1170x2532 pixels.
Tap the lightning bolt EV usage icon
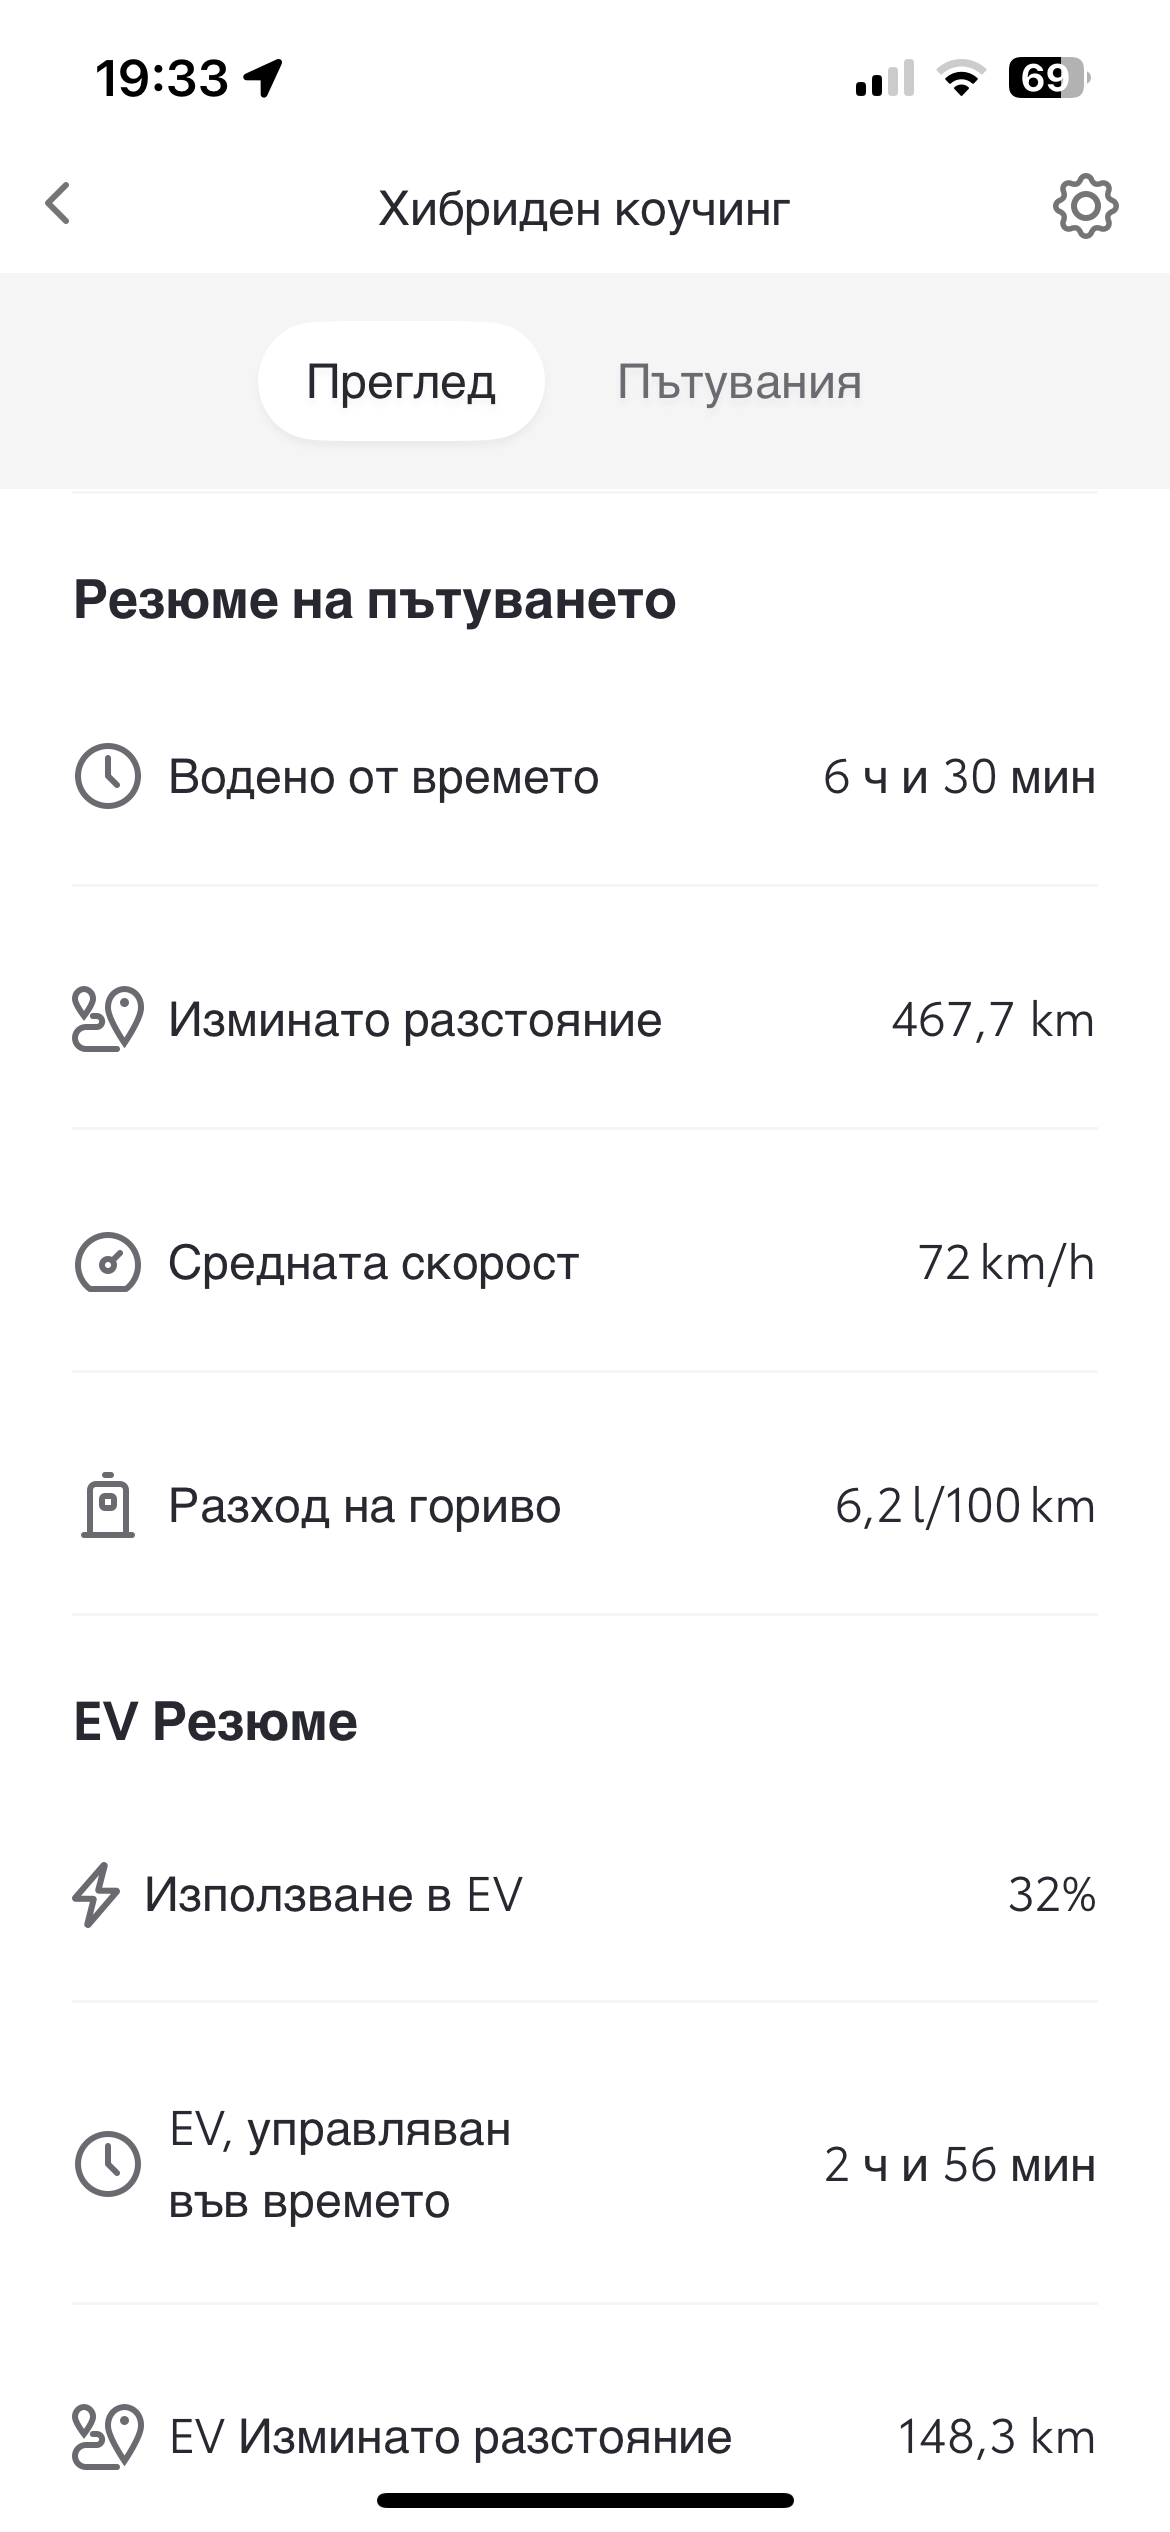[96, 1894]
